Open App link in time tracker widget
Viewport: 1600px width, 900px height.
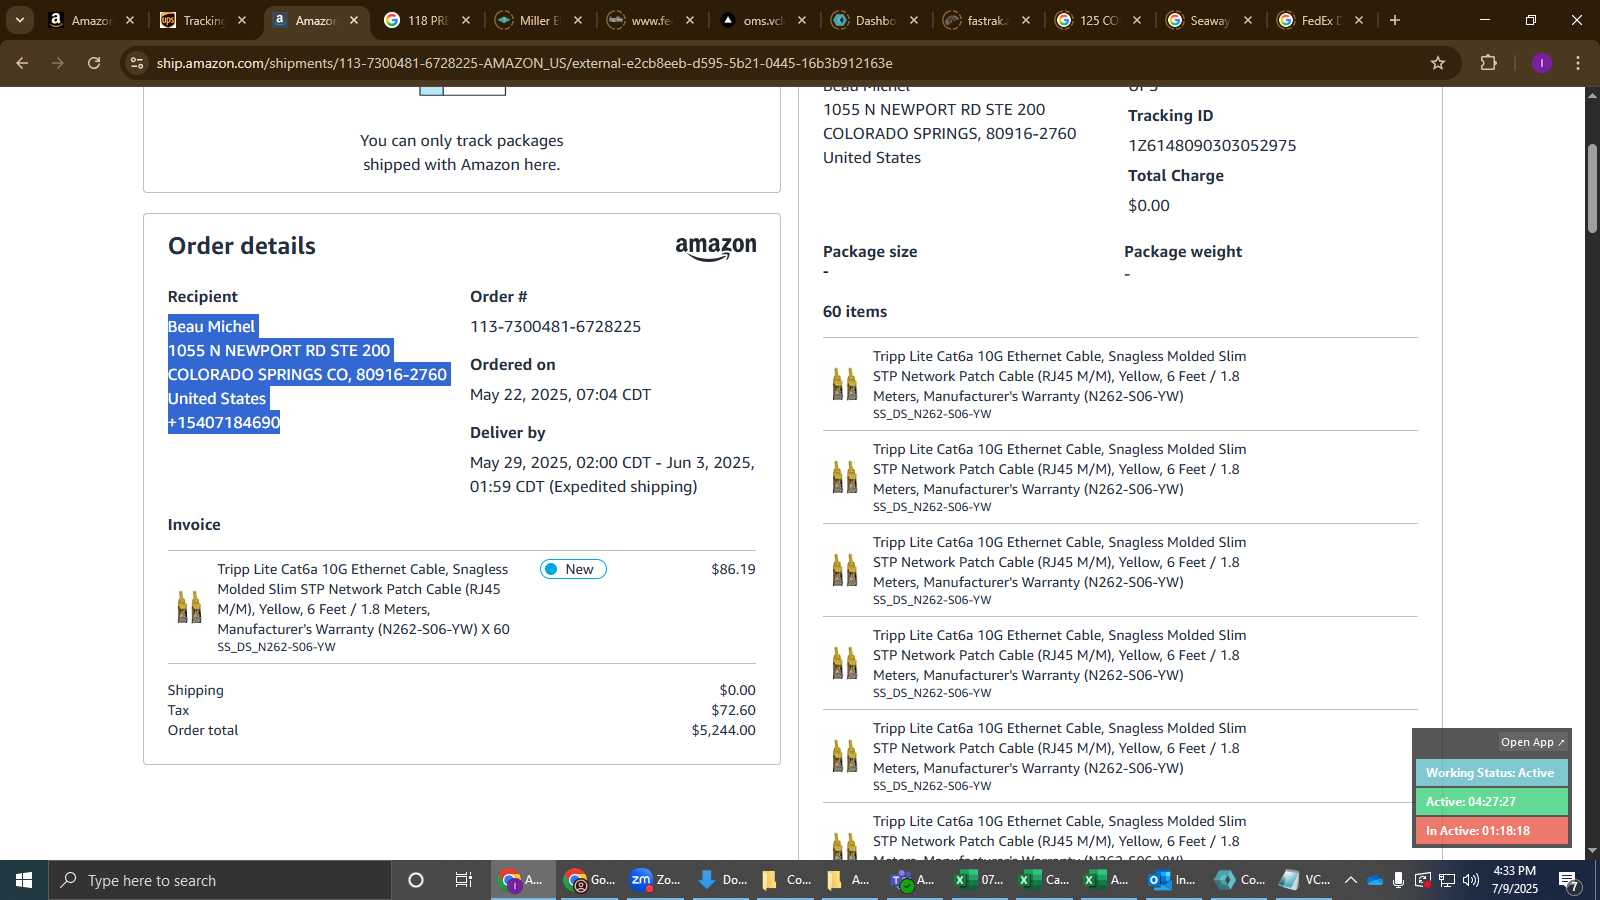(1532, 742)
